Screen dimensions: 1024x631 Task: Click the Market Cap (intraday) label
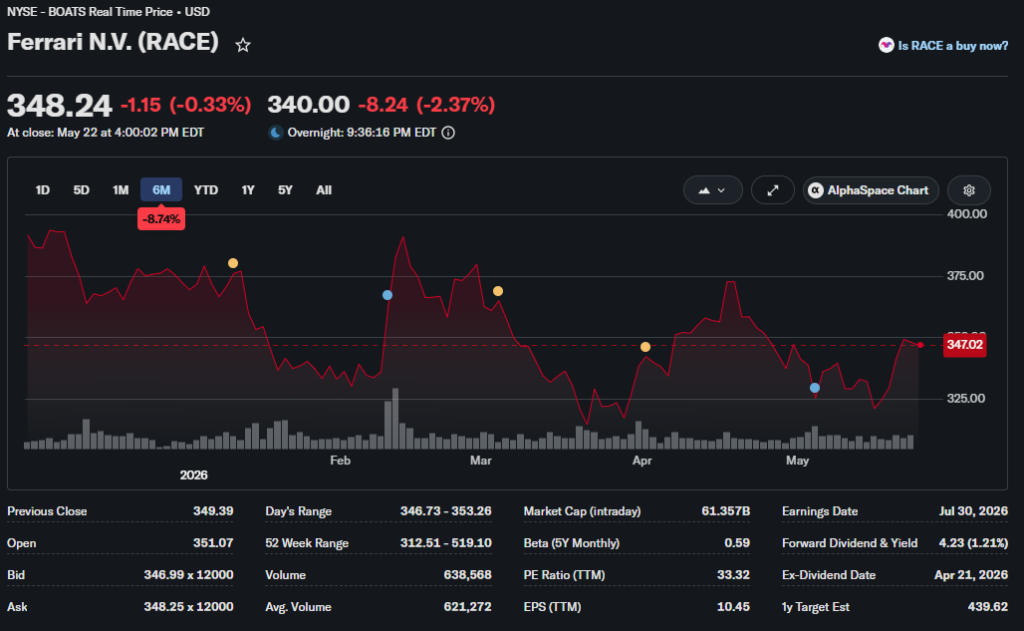pyautogui.click(x=582, y=511)
